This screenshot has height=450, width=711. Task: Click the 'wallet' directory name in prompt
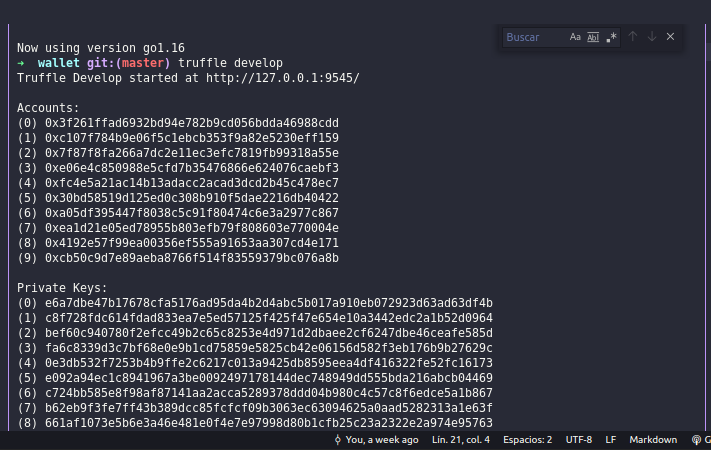58,63
